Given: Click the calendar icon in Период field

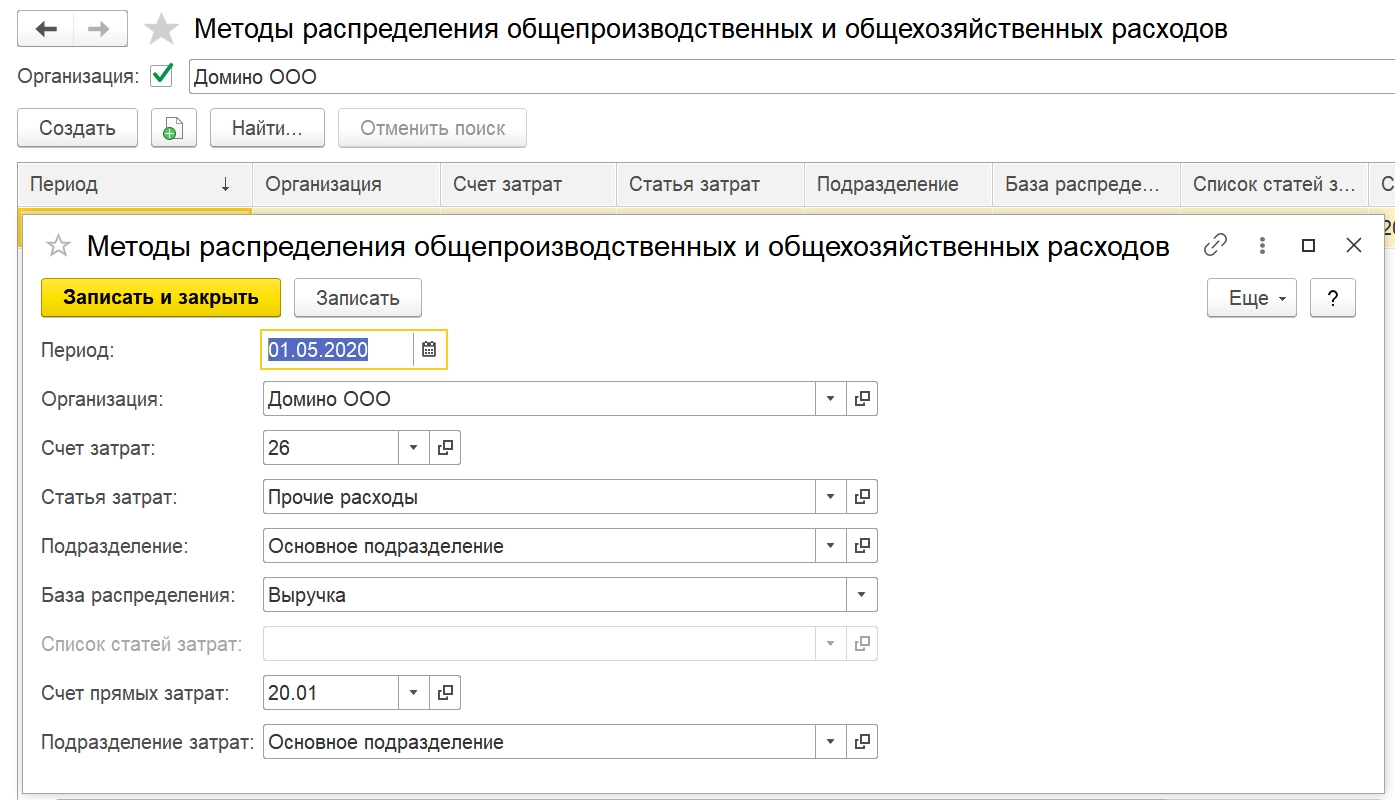Looking at the screenshot, I should [x=429, y=350].
